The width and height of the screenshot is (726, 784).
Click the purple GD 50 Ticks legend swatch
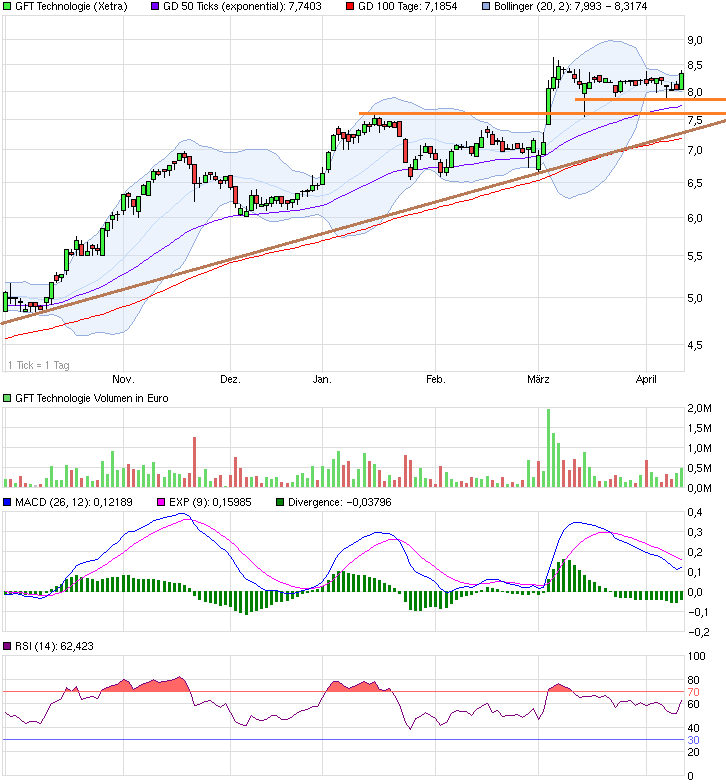pos(154,6)
